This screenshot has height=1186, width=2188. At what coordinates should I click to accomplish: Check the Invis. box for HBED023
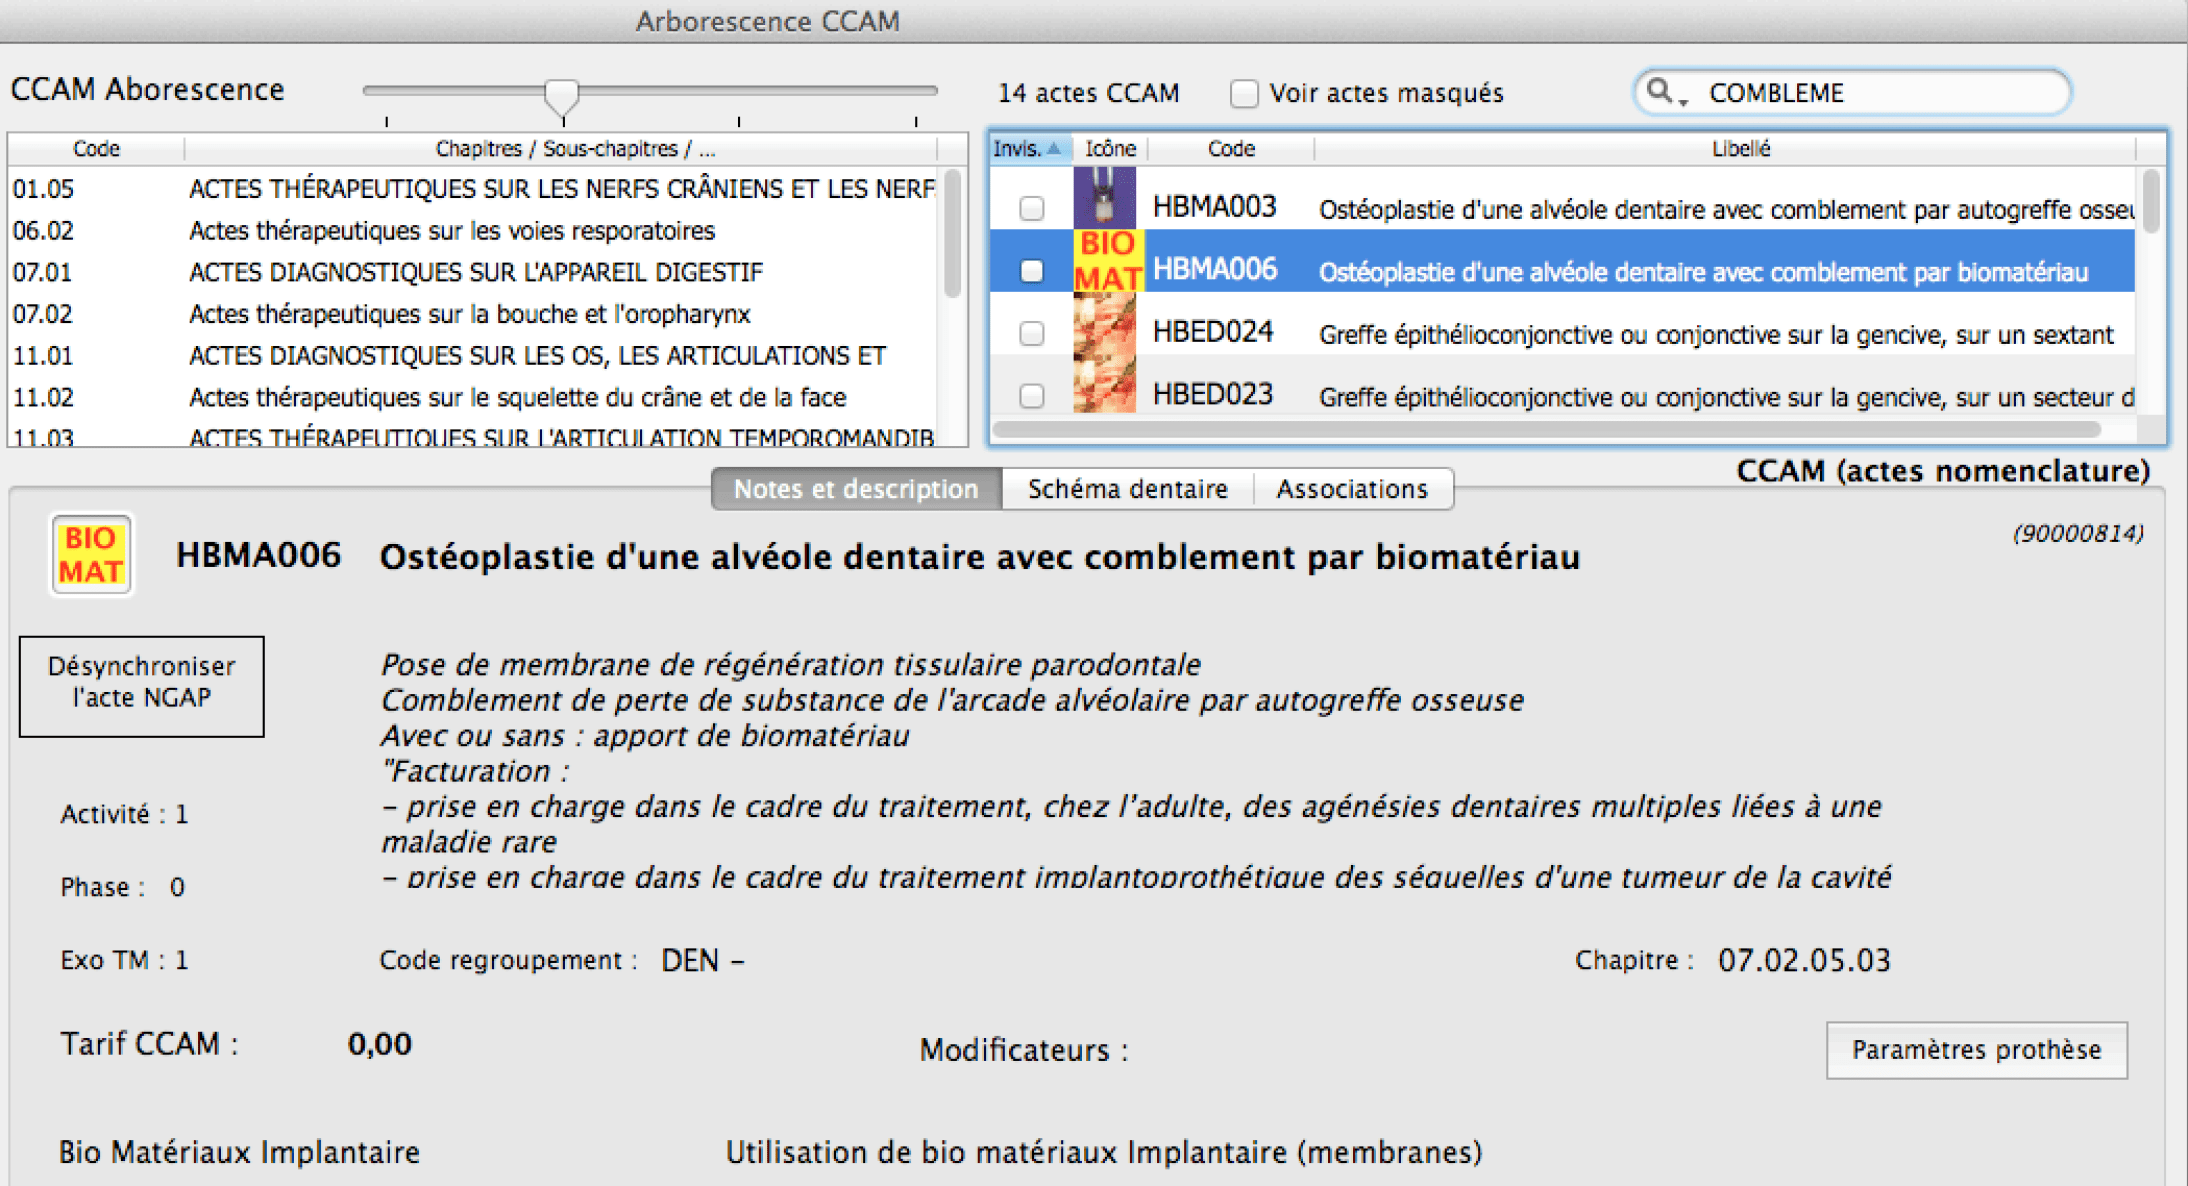(x=1031, y=396)
